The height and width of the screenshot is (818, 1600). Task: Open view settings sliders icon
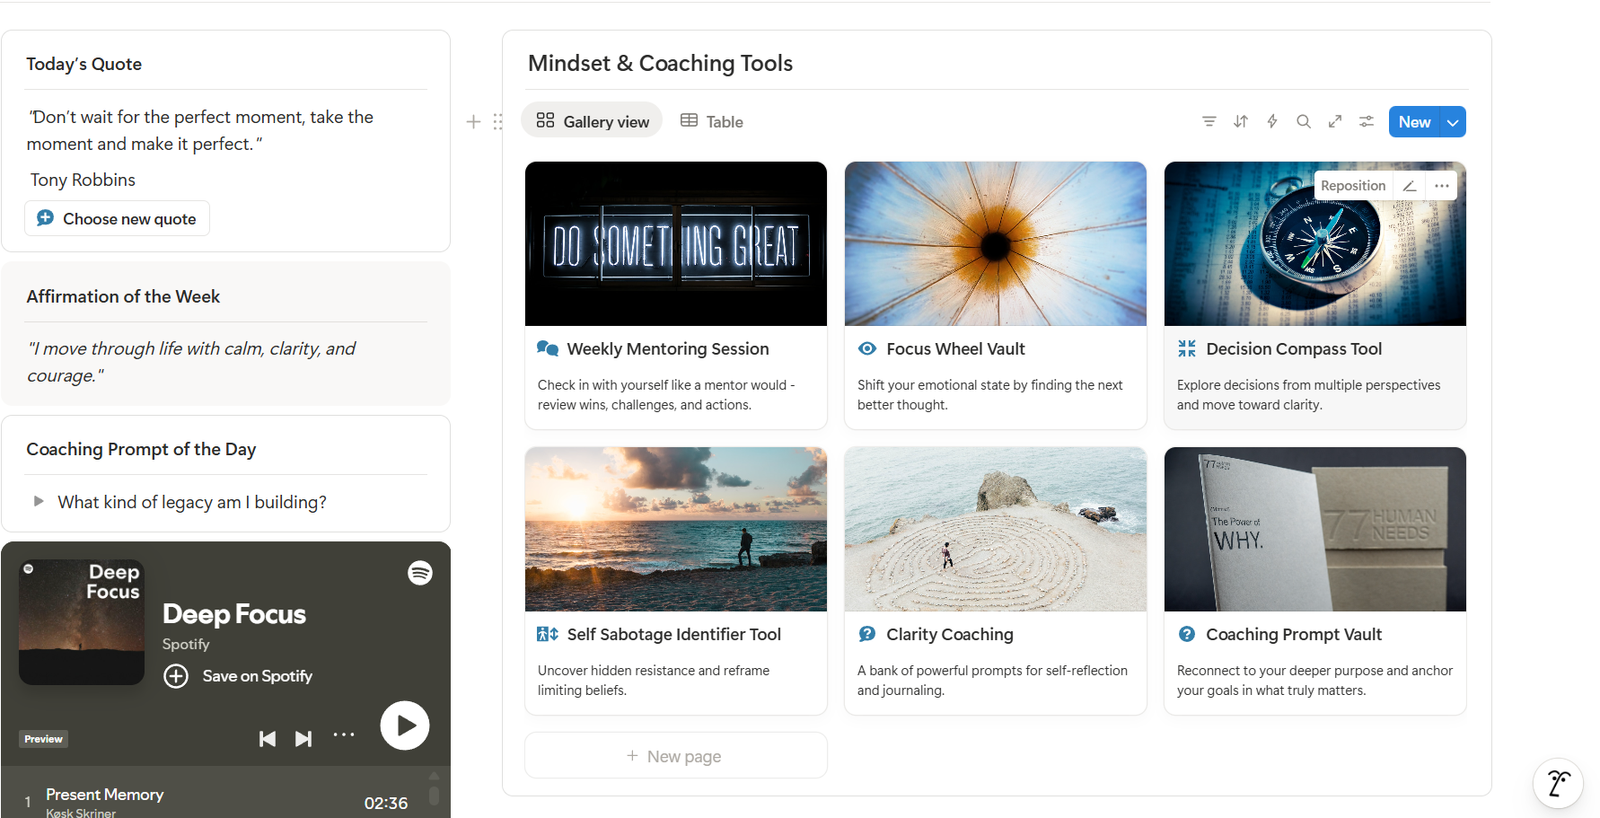pyautogui.click(x=1366, y=122)
